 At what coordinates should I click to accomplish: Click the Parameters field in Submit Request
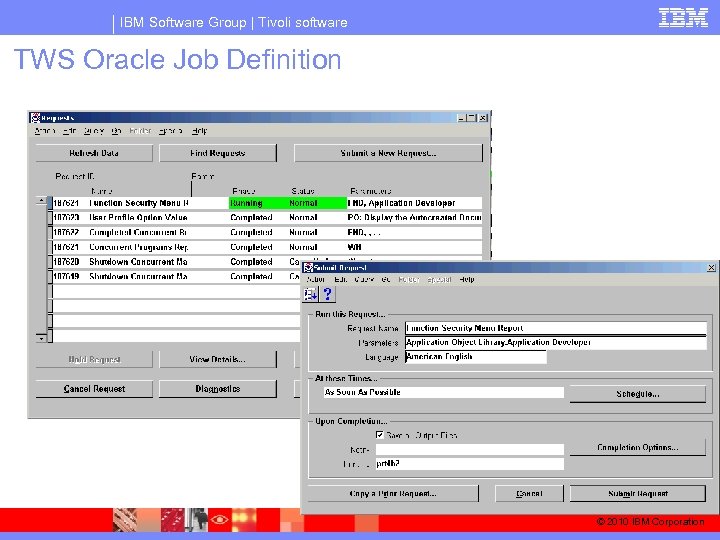[556, 343]
